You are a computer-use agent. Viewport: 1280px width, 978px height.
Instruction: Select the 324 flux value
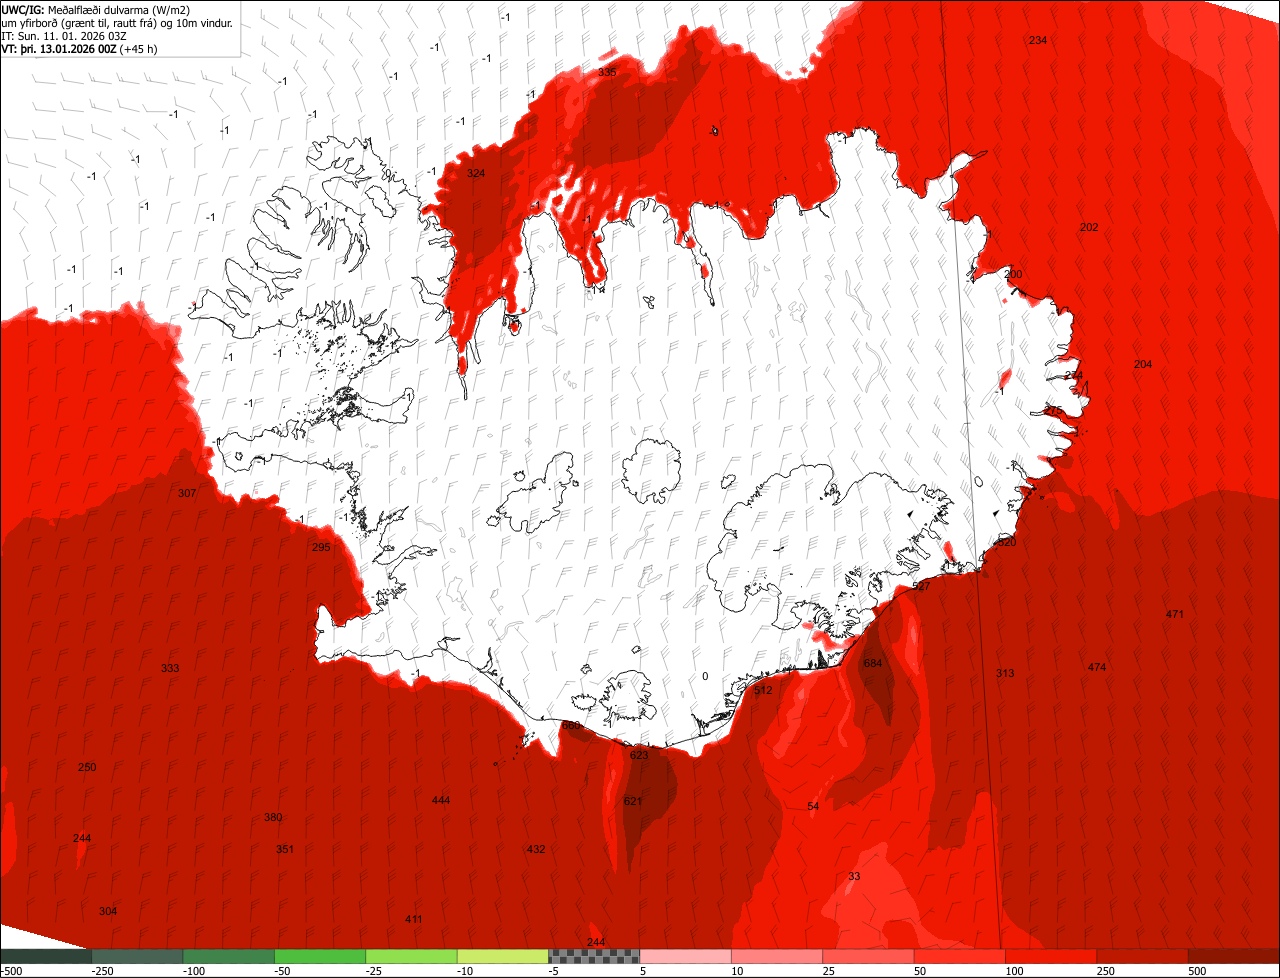[x=476, y=174]
